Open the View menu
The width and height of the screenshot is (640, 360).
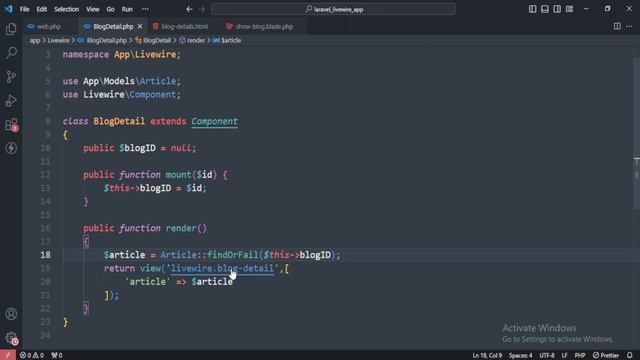click(x=93, y=9)
